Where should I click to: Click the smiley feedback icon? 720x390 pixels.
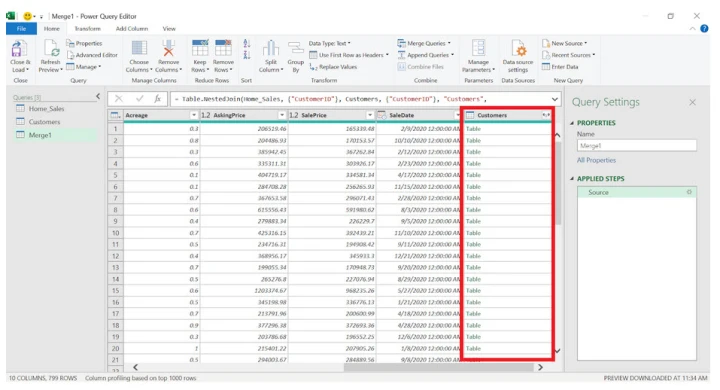click(28, 16)
